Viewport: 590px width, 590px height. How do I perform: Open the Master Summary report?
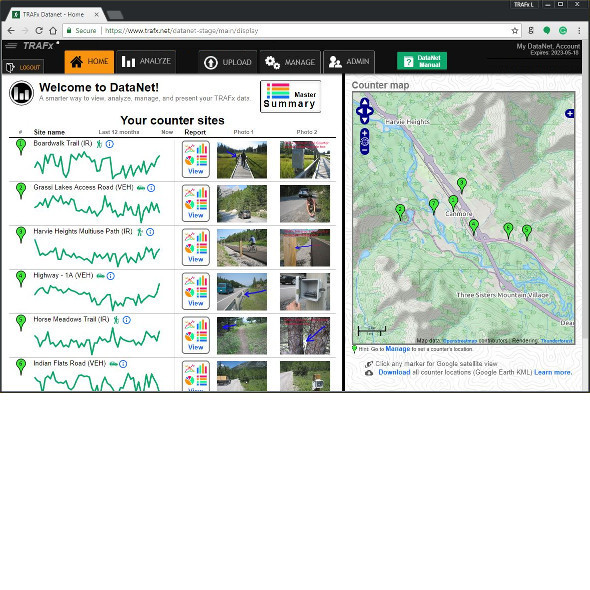pyautogui.click(x=290, y=96)
